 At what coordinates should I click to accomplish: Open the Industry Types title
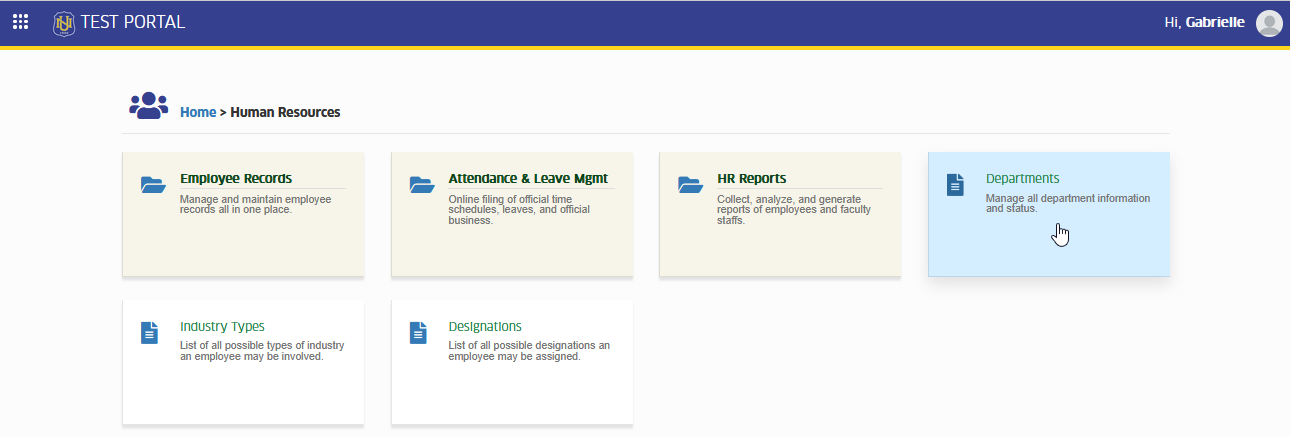tap(222, 326)
